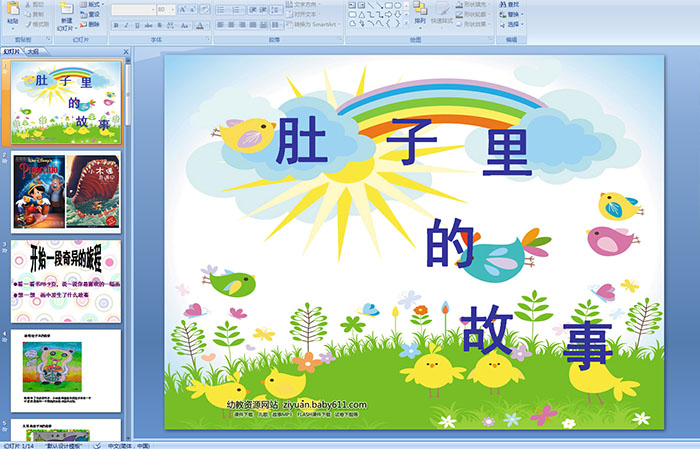
Task: Toggle strikethrough formatting
Action: [148, 25]
